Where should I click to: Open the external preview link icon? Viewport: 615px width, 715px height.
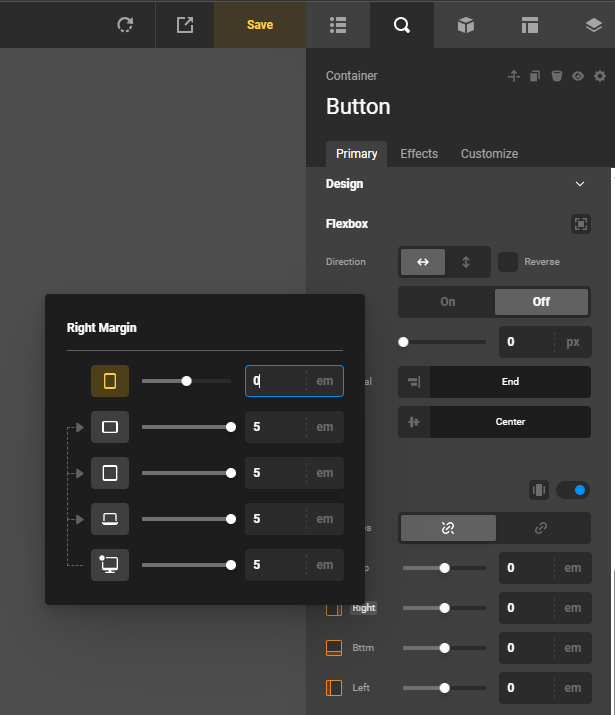tap(185, 25)
